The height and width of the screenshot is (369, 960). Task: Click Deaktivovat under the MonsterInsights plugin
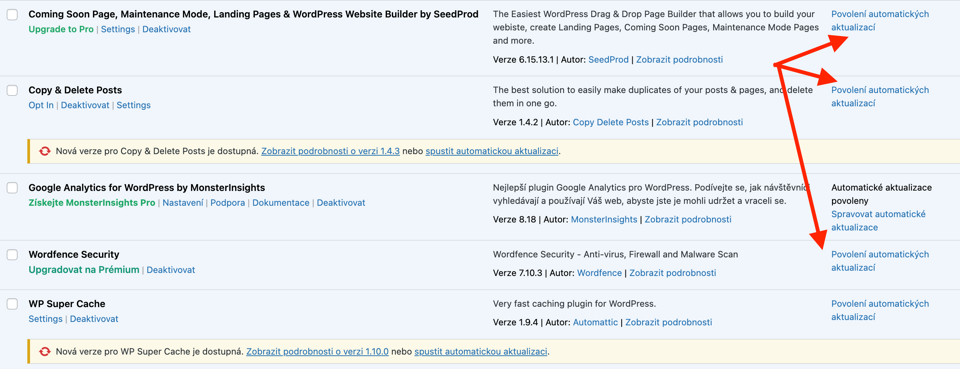tap(341, 203)
